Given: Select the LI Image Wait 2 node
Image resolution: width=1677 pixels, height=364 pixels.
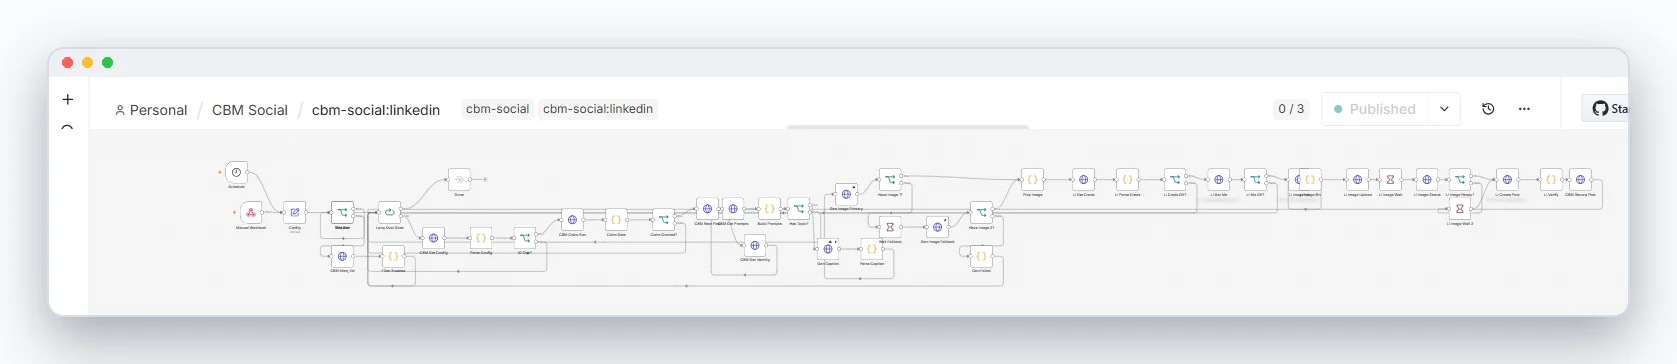Looking at the screenshot, I should coord(1460,209).
